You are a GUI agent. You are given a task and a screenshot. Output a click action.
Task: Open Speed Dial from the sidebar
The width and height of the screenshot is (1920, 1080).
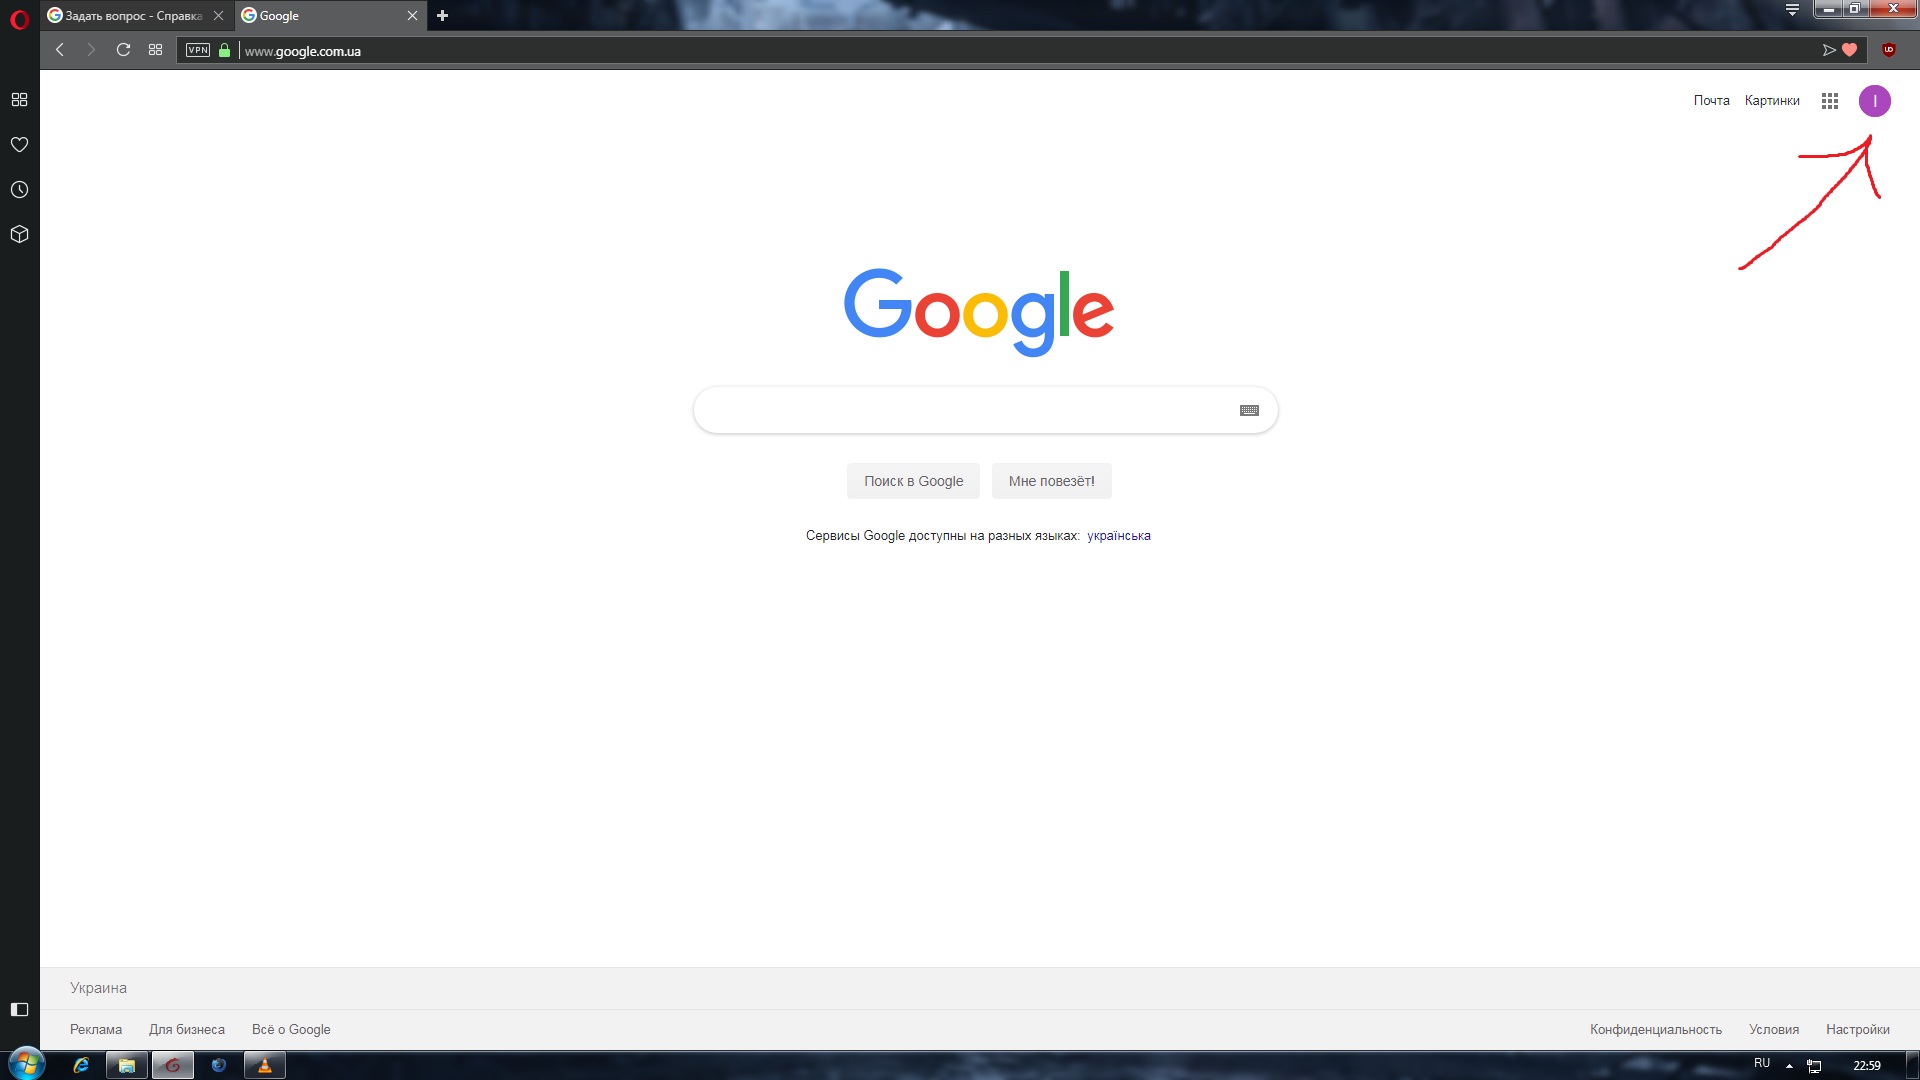[x=19, y=100]
